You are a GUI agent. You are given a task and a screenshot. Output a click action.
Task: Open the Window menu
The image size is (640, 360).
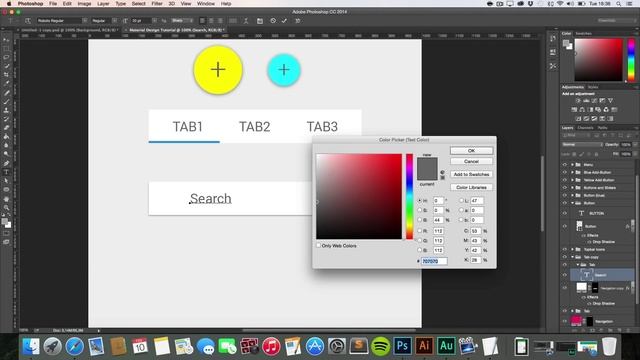click(x=206, y=3)
